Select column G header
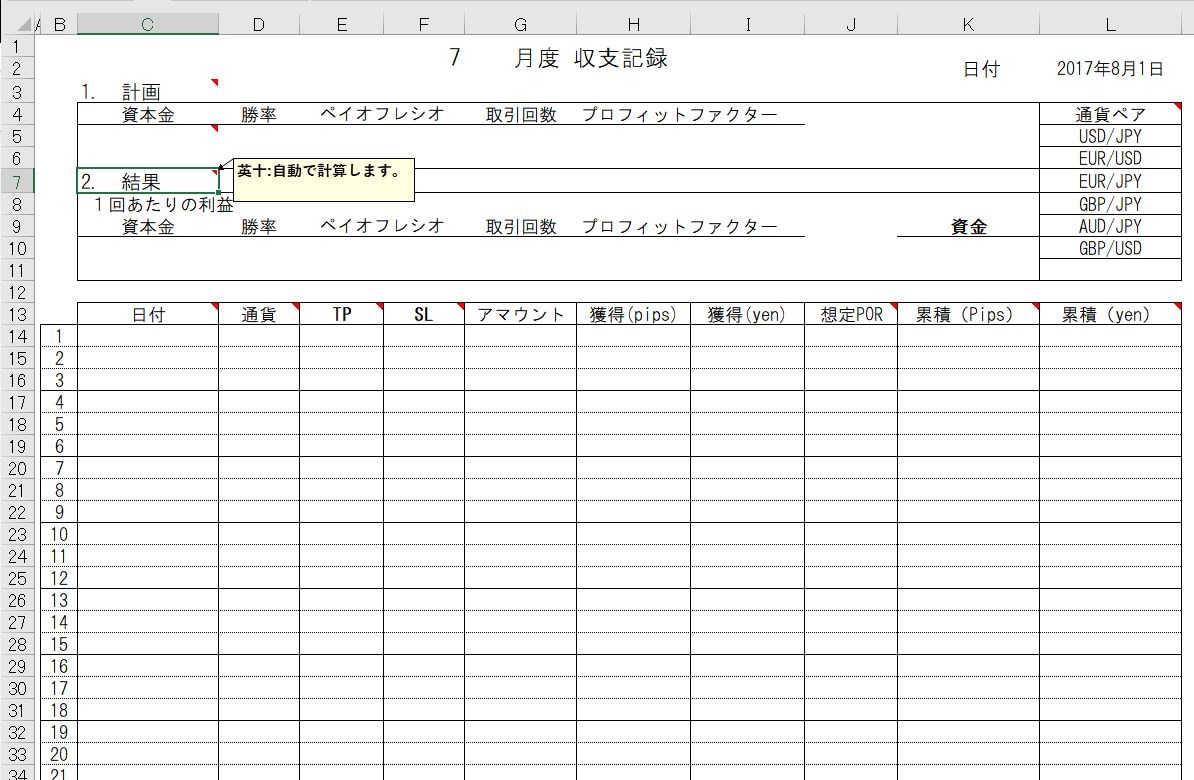 [520, 25]
